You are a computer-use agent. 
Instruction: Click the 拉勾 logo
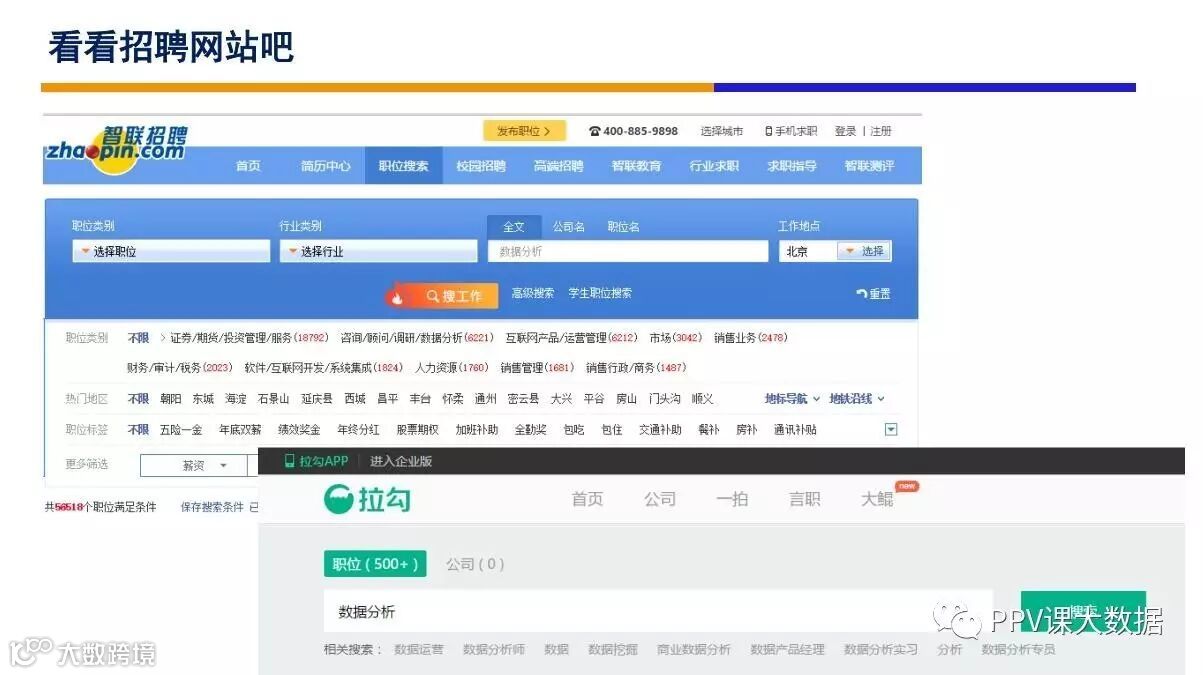[x=368, y=499]
